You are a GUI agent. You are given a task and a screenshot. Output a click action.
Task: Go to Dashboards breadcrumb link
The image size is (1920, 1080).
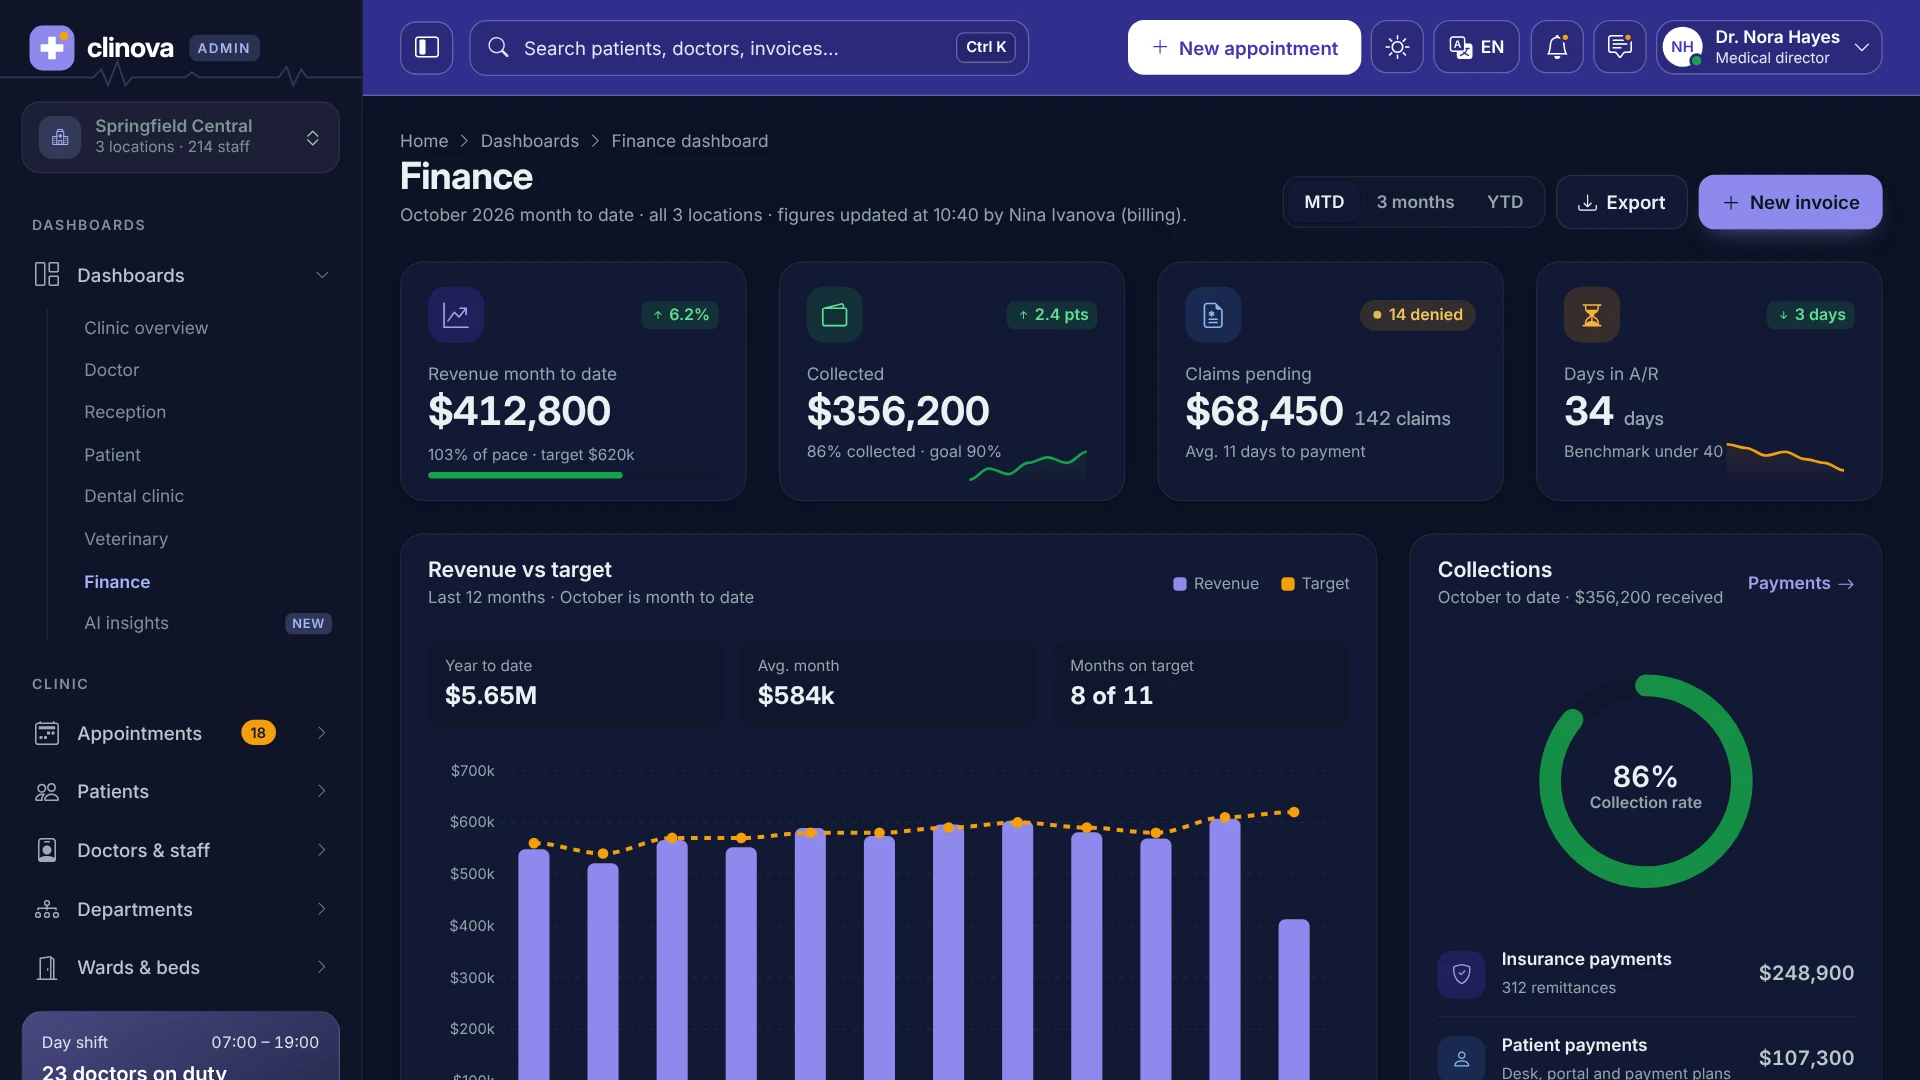(529, 141)
